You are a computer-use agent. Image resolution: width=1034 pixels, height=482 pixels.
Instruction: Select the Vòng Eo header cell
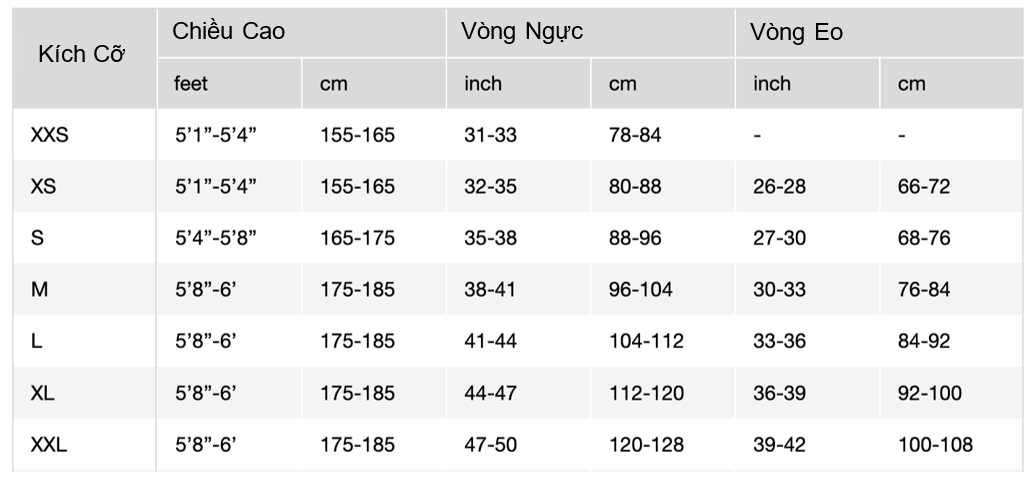point(799,32)
